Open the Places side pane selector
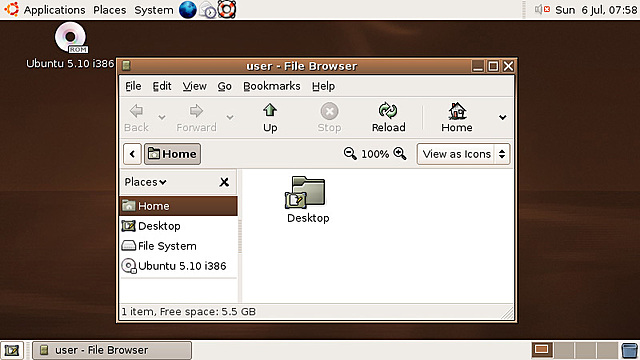The height and width of the screenshot is (360, 640). pyautogui.click(x=145, y=182)
